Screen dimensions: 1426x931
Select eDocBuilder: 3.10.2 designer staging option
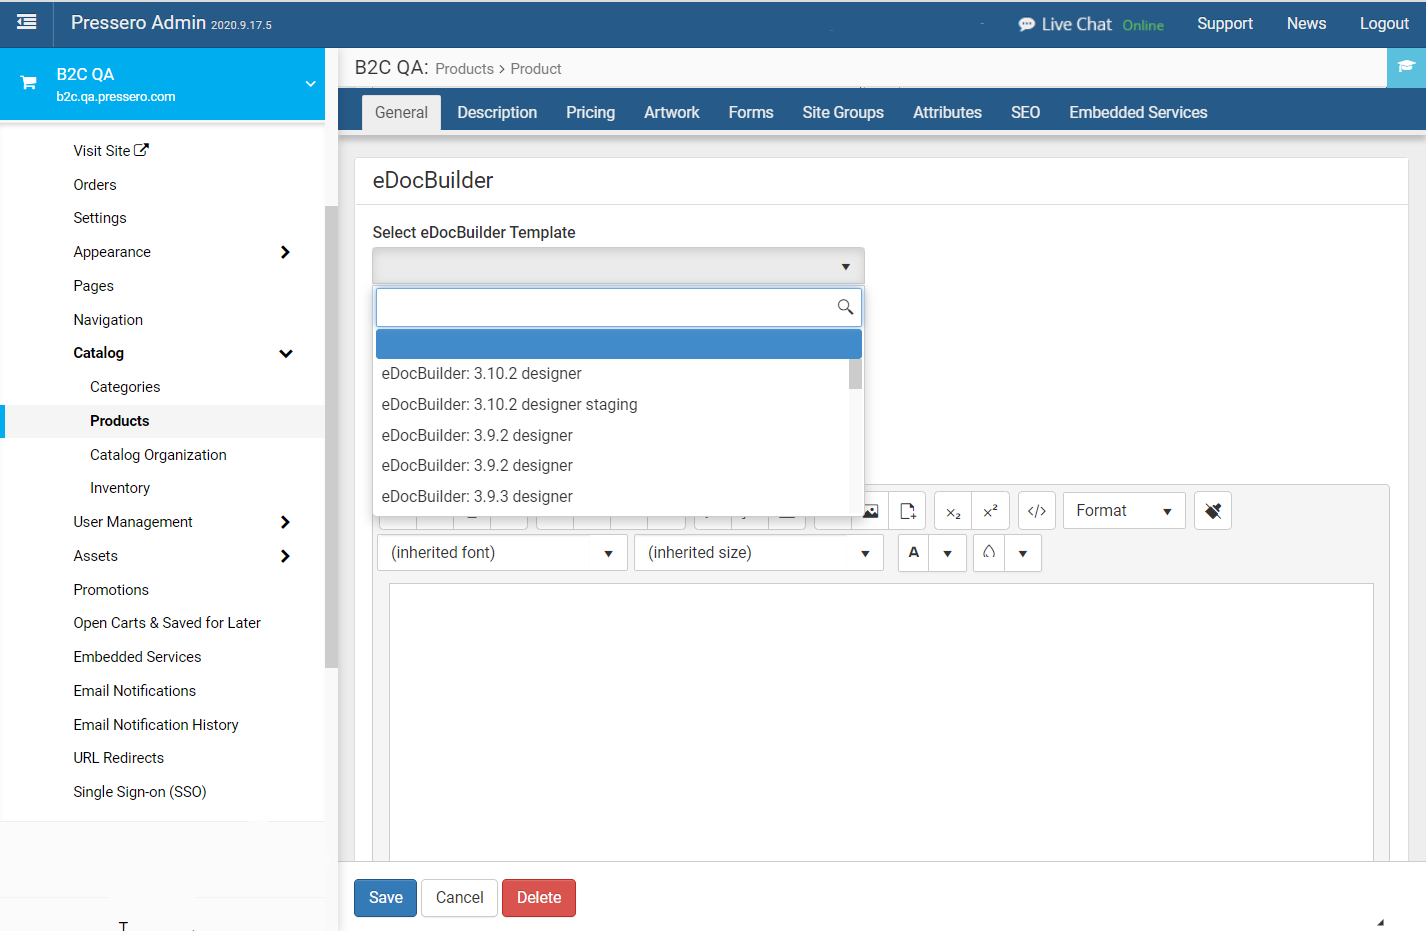(x=612, y=404)
